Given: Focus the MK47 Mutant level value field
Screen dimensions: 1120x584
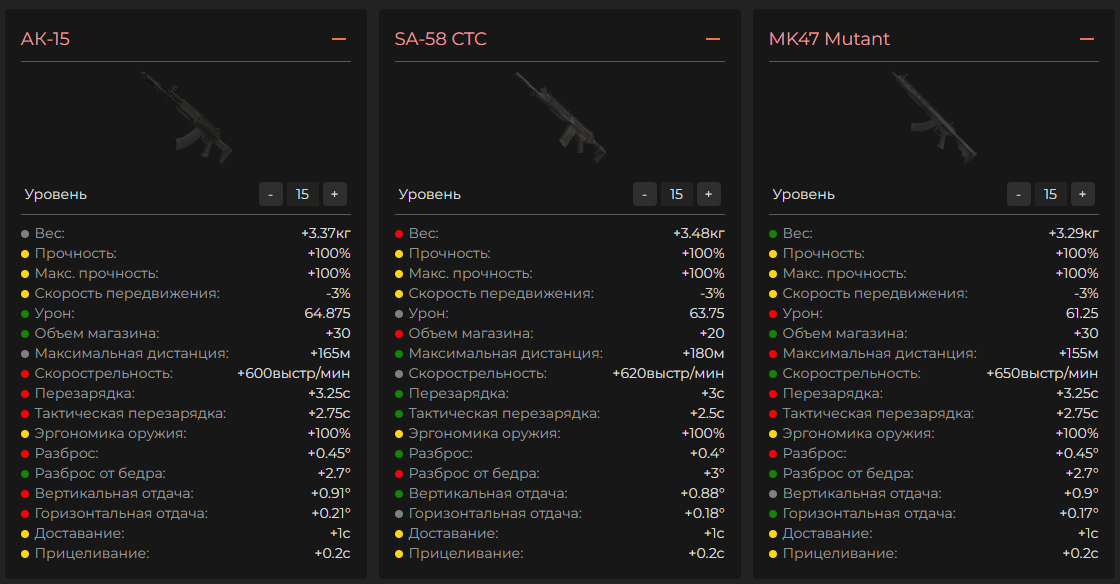Looking at the screenshot, I should tap(1051, 194).
